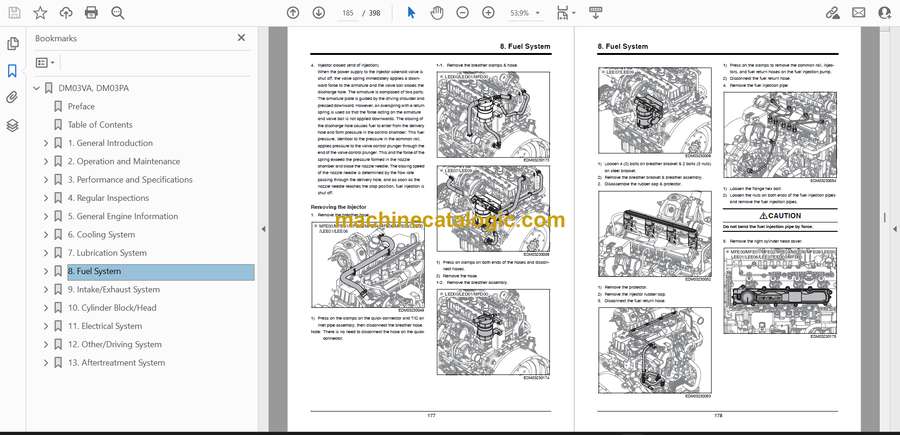Image resolution: width=900 pixels, height=435 pixels.
Task: Bookmark the document with the star icon
Action: click(x=40, y=13)
